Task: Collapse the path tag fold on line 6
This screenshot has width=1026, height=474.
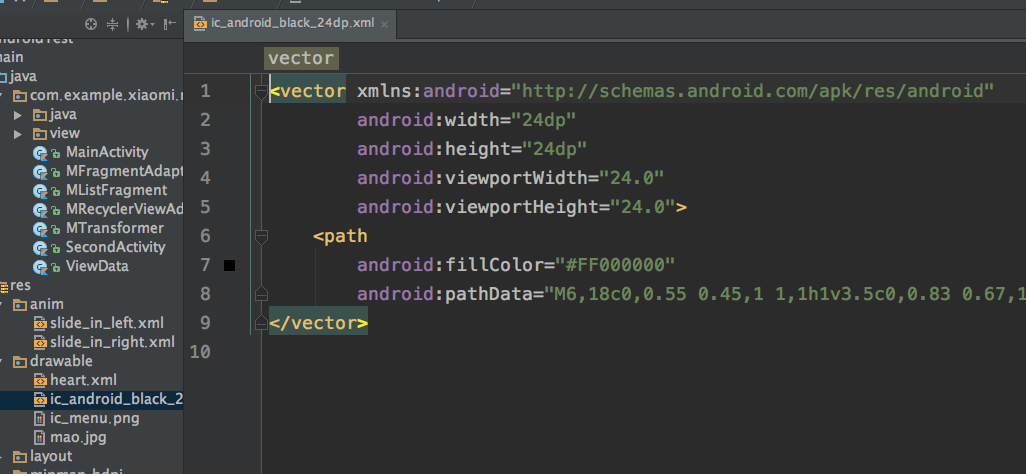Action: 261,237
